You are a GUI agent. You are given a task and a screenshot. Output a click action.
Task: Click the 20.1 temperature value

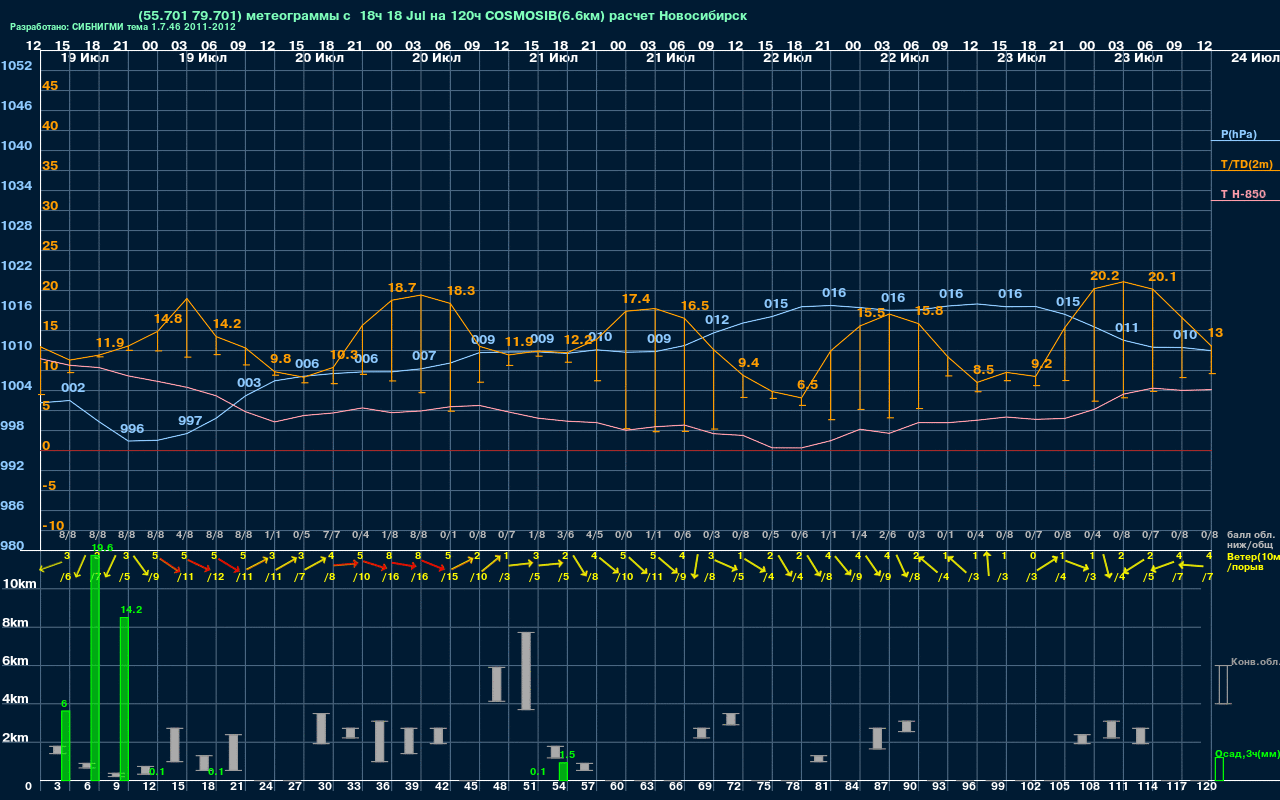[x=1162, y=277]
